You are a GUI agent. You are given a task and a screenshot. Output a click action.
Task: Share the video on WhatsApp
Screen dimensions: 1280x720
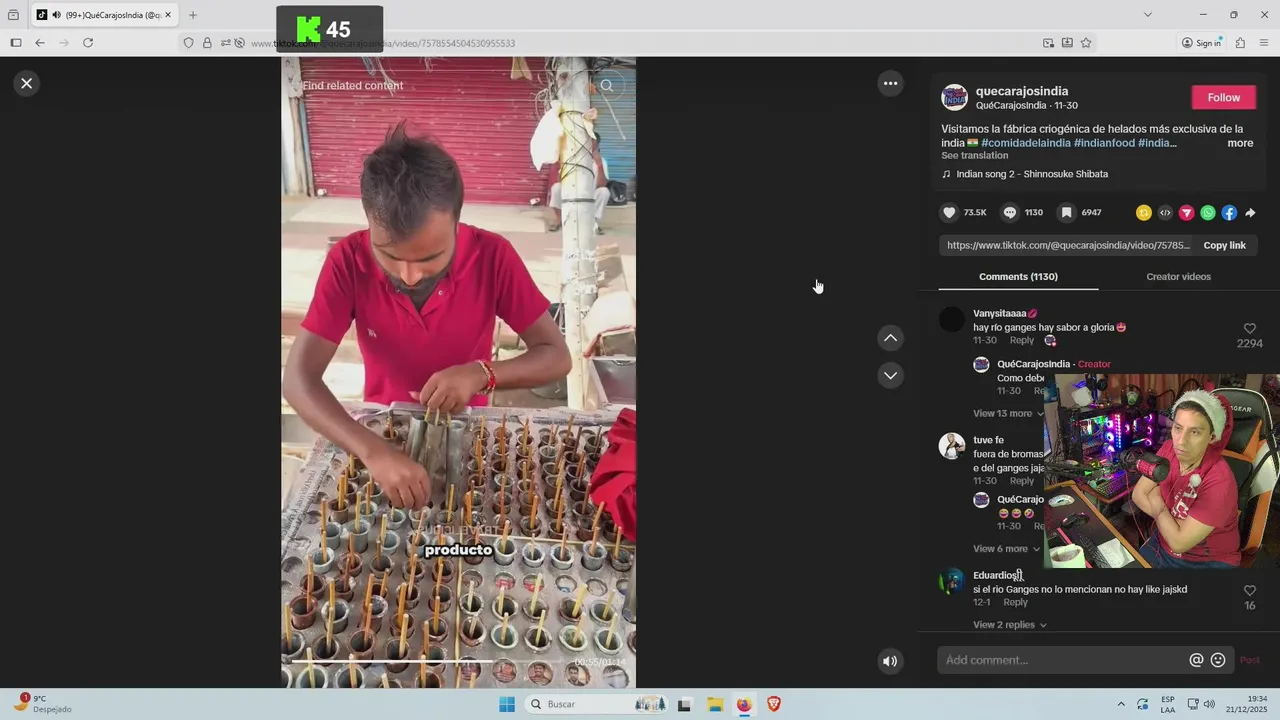click(1208, 213)
